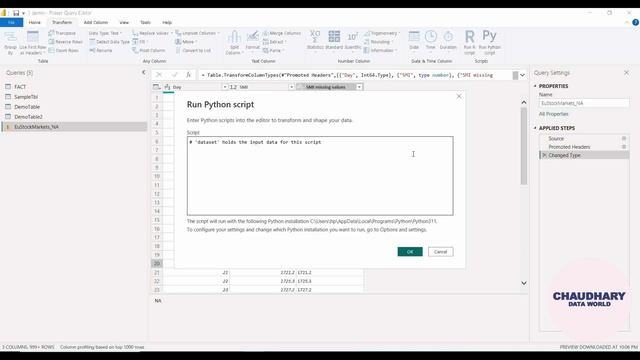
Task: Close the Run Python script dialog
Action: [459, 96]
